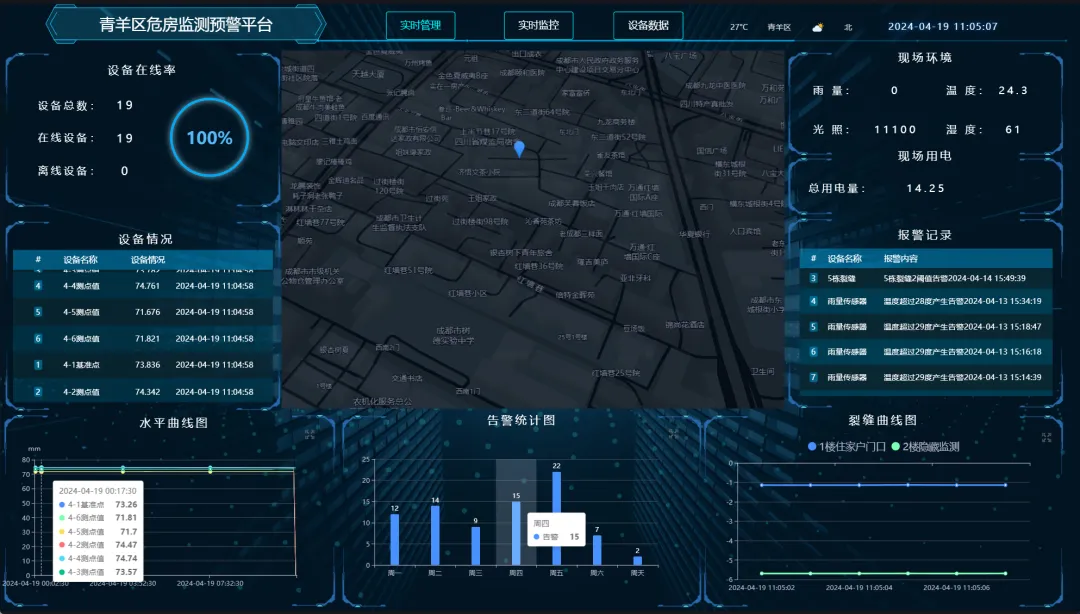Switch to the 设备数据 tab

pos(646,25)
